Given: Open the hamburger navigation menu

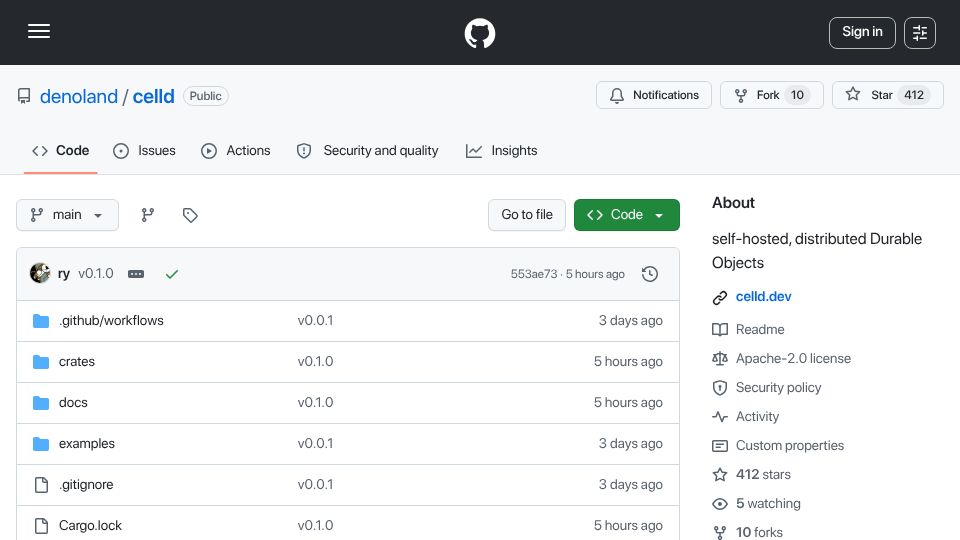Looking at the screenshot, I should 39,31.
